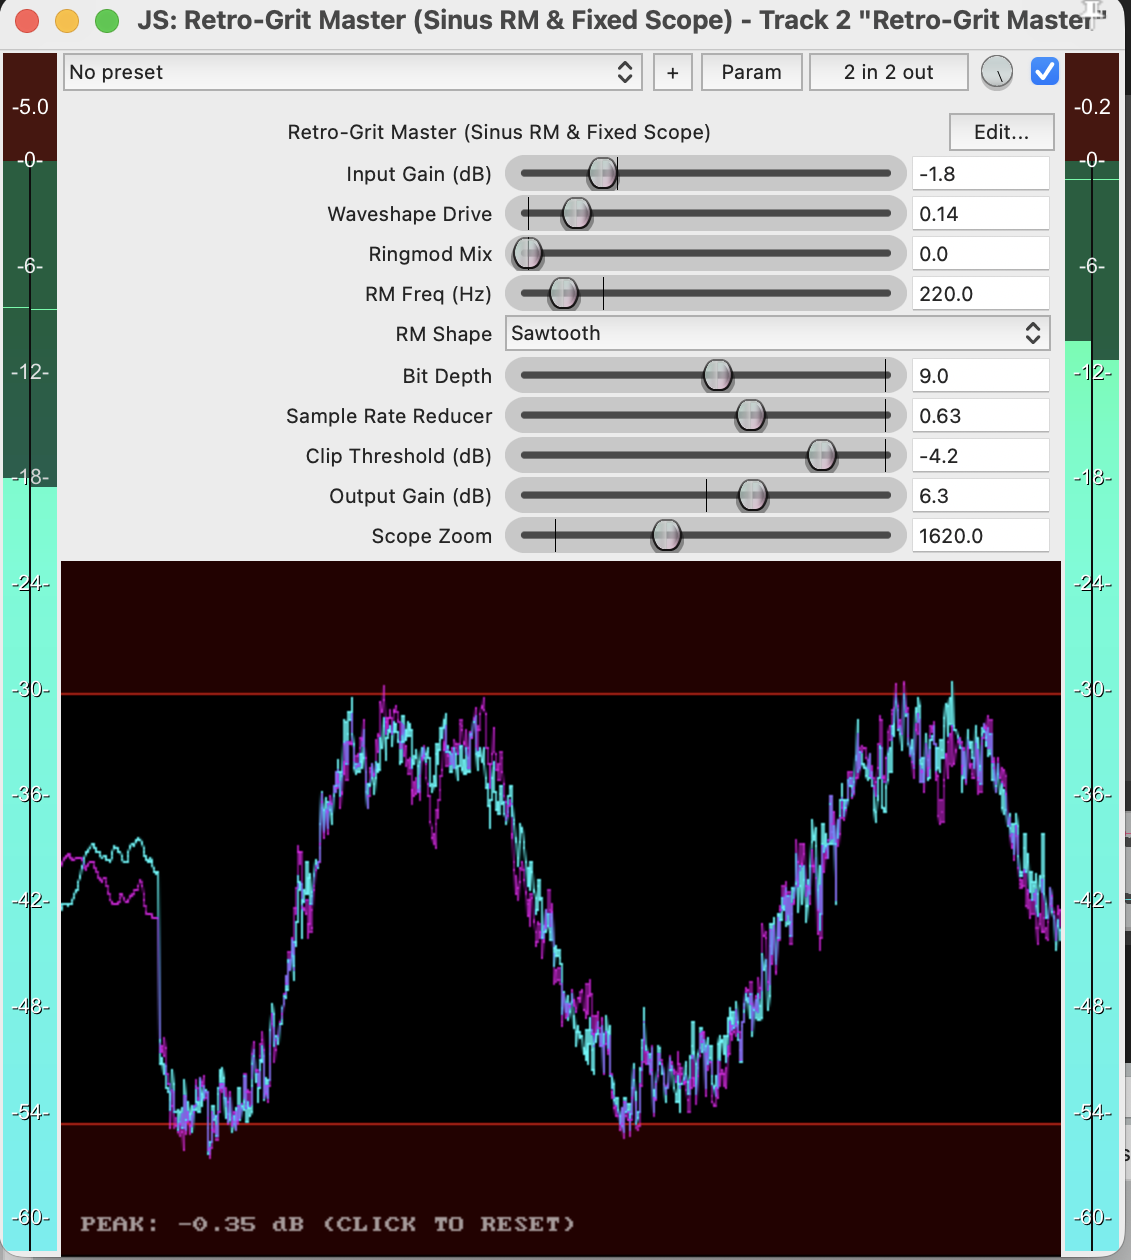Click PEAK readout to reset it

pos(327,1224)
